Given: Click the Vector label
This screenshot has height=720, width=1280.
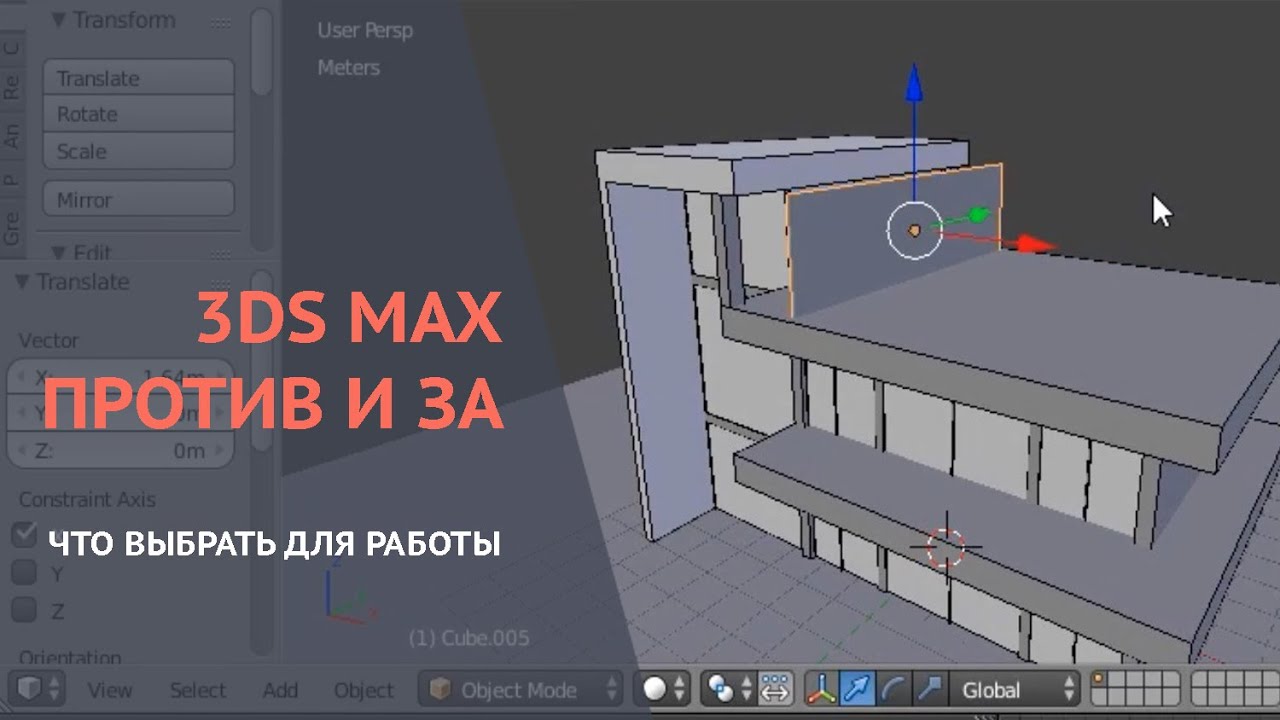Looking at the screenshot, I should pyautogui.click(x=48, y=341).
